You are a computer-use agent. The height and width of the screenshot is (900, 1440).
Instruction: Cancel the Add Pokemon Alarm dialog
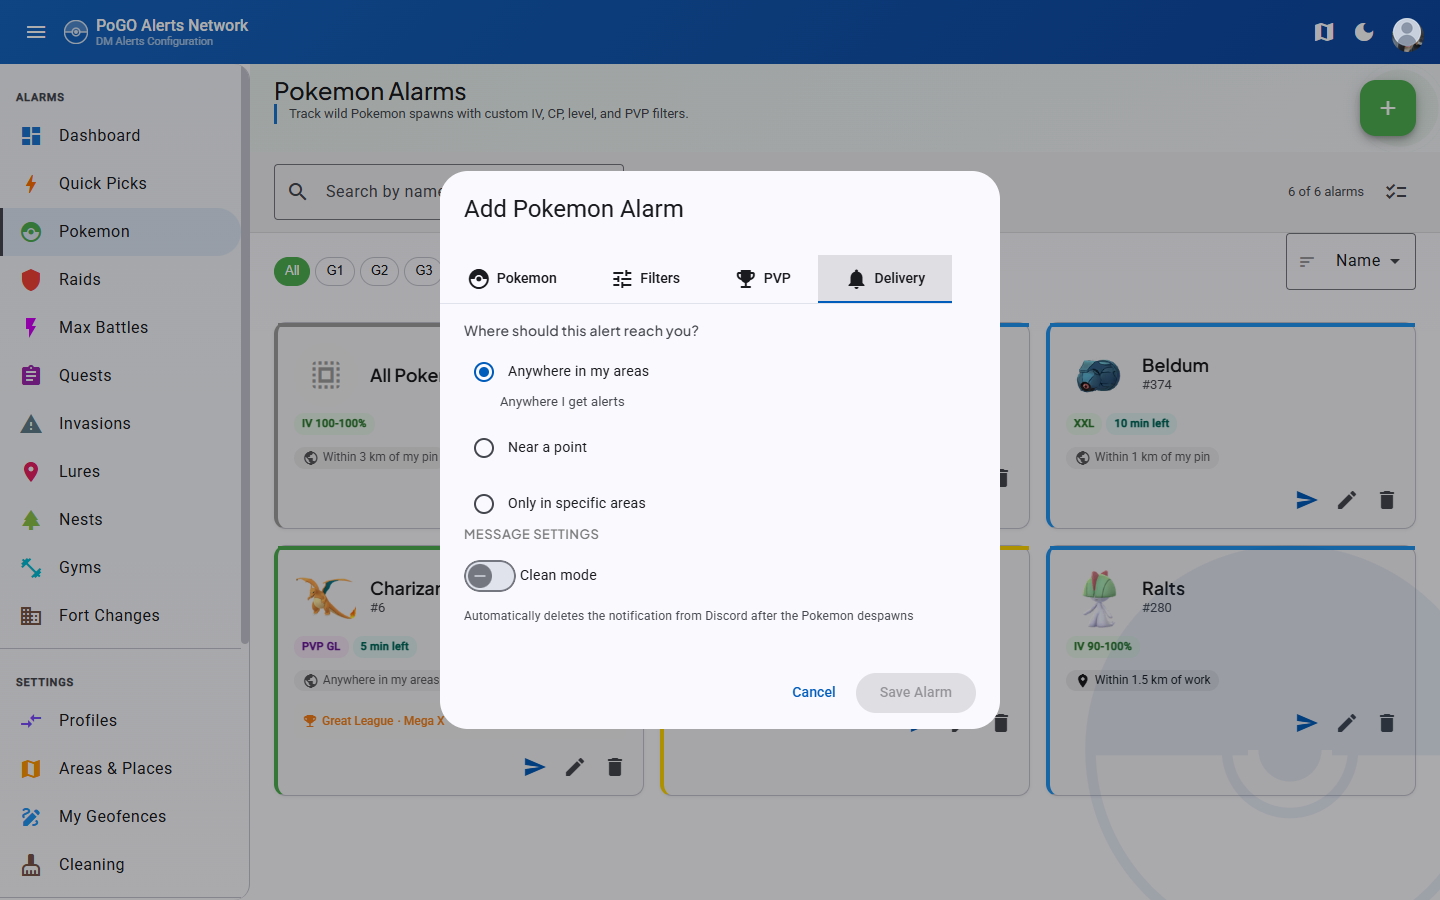(x=814, y=692)
